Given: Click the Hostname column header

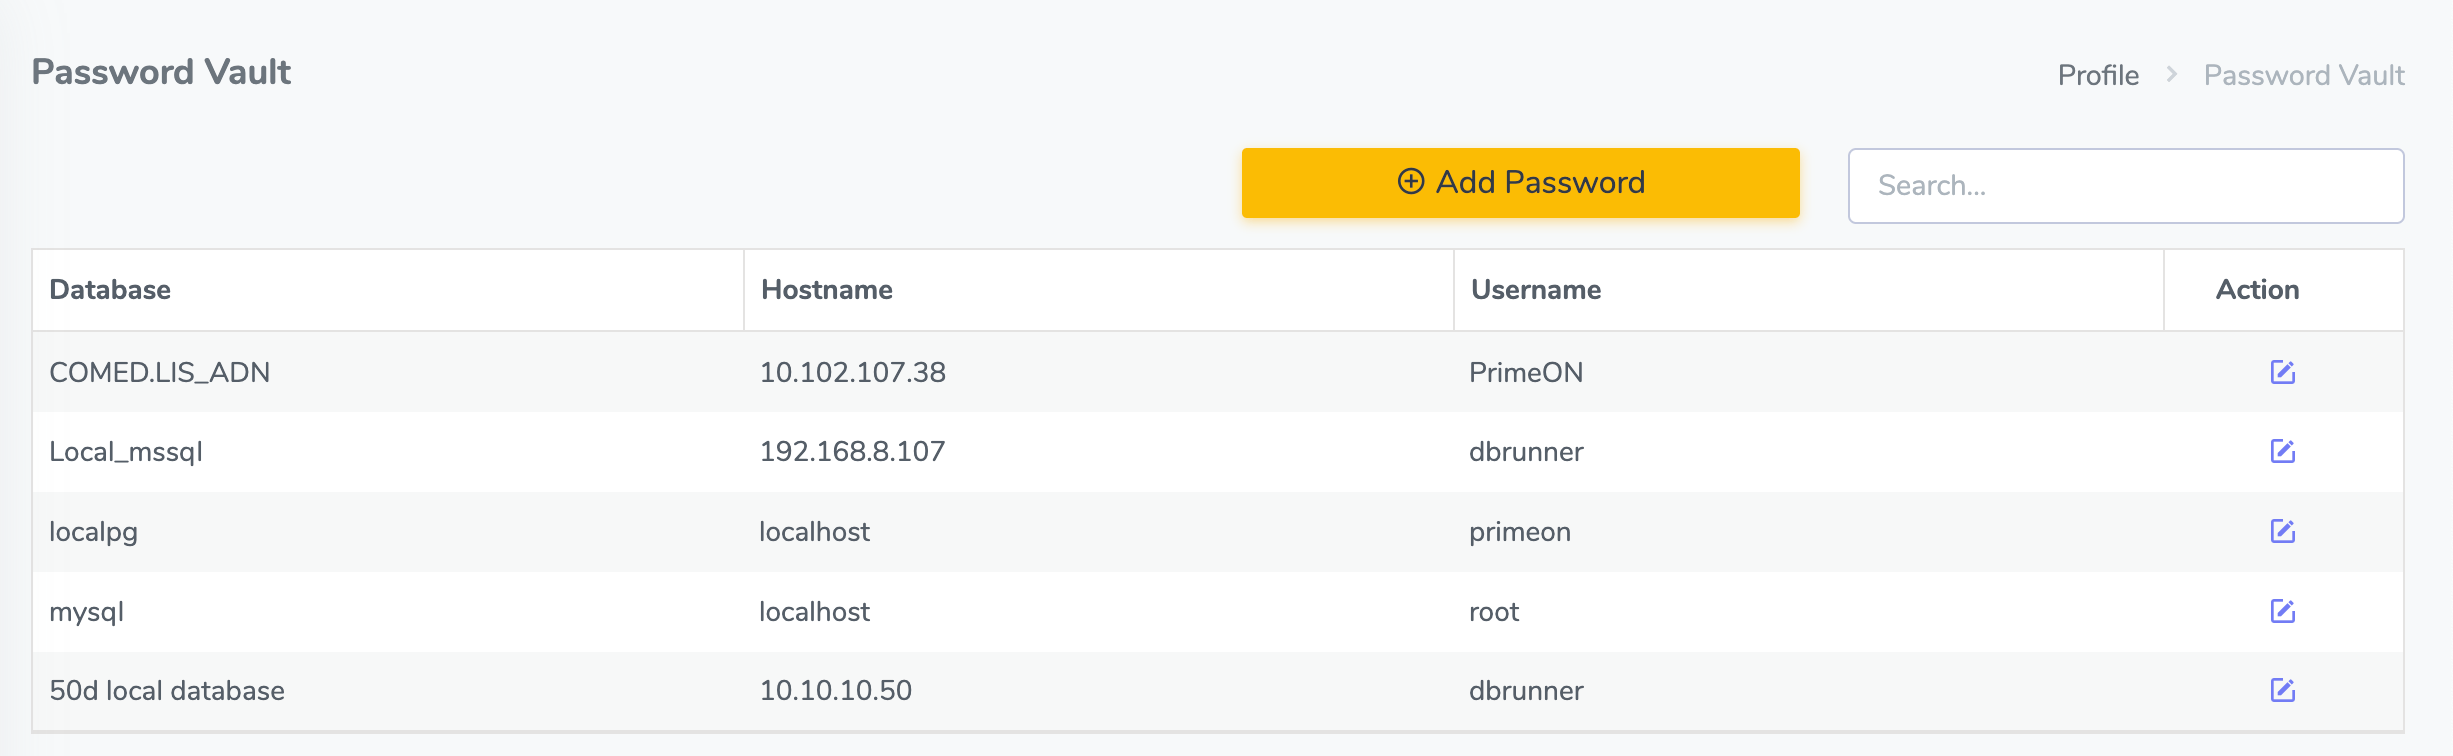Looking at the screenshot, I should (x=827, y=290).
